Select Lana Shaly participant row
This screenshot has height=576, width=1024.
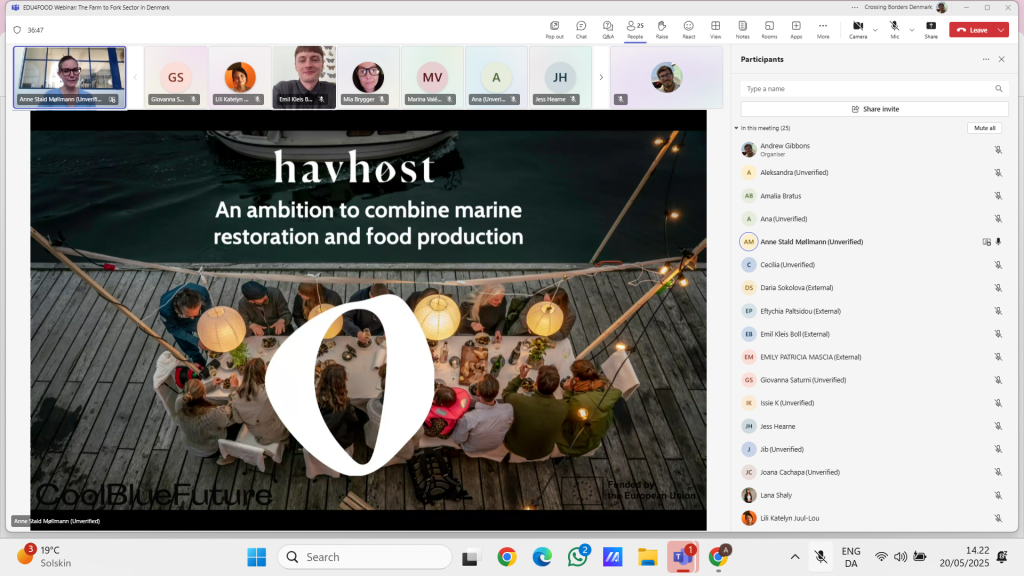tap(872, 495)
